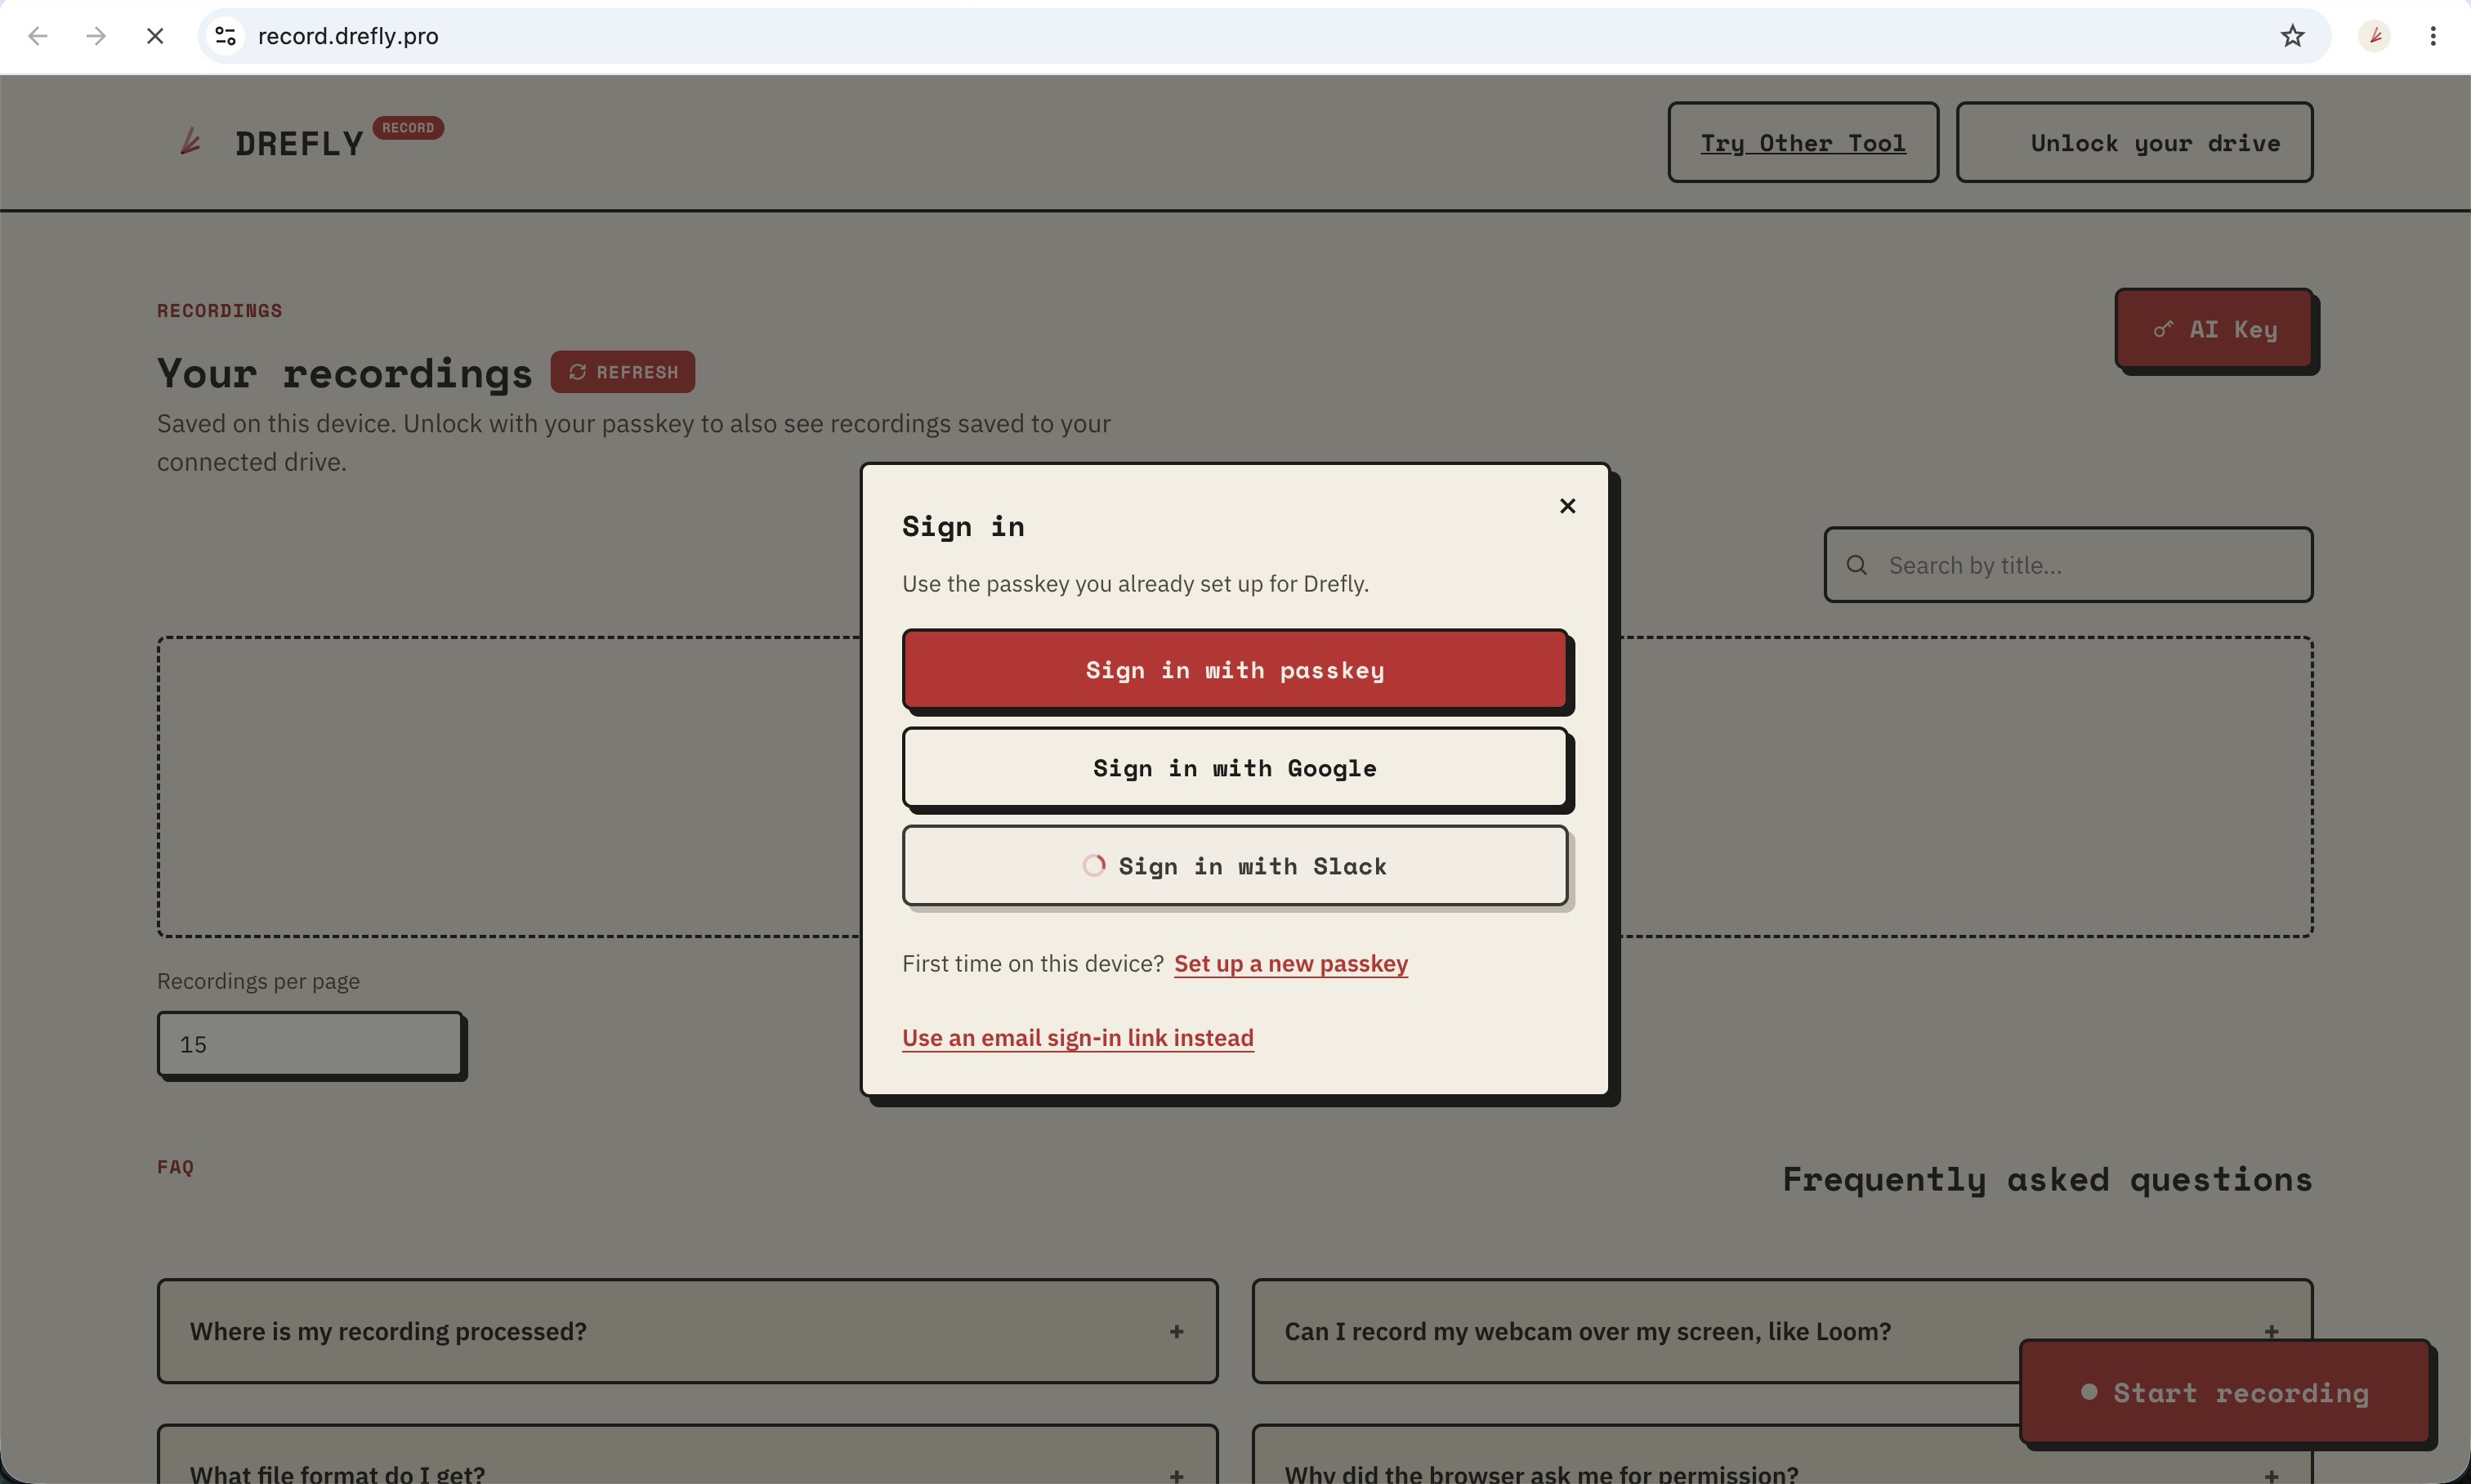Use an email sign-in link instead
This screenshot has height=1484, width=2471.
pyautogui.click(x=1077, y=1038)
